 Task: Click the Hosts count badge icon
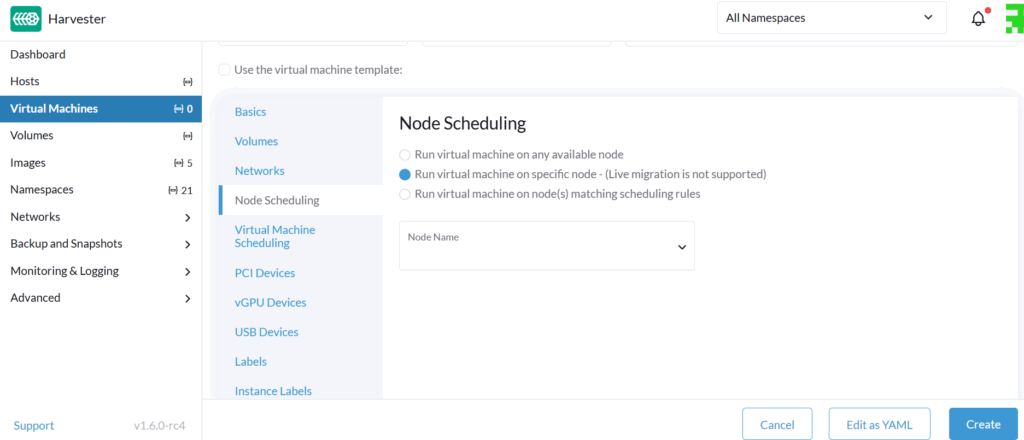tap(187, 82)
